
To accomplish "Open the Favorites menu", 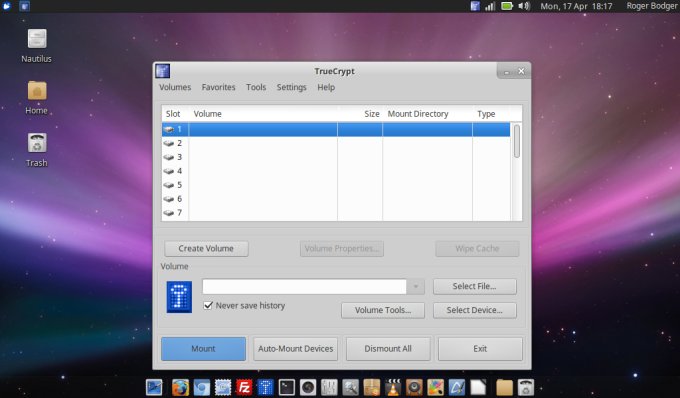I will pos(219,87).
